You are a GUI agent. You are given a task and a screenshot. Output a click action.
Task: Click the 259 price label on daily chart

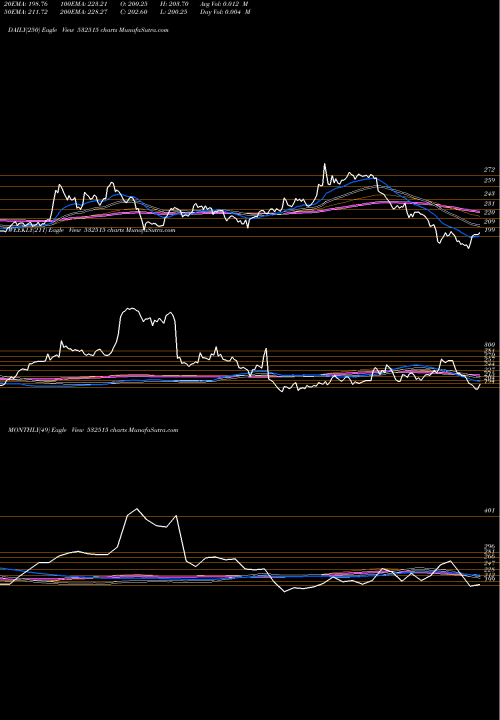pyautogui.click(x=489, y=180)
